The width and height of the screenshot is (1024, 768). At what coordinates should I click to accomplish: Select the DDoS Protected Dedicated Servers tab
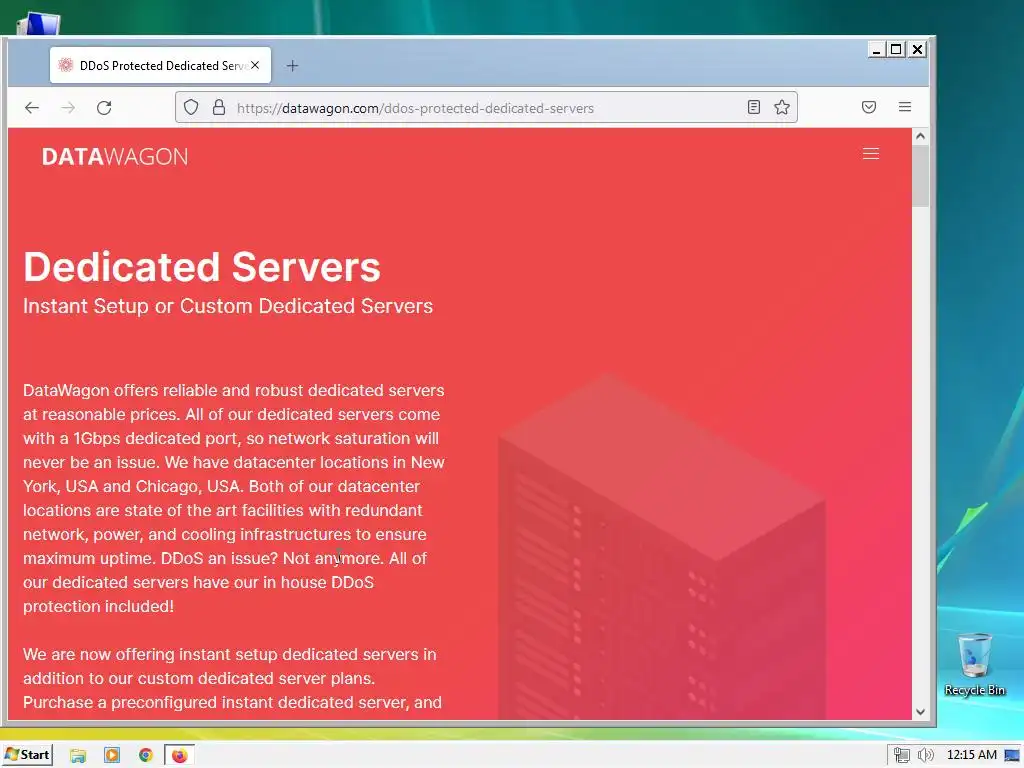[x=161, y=65]
